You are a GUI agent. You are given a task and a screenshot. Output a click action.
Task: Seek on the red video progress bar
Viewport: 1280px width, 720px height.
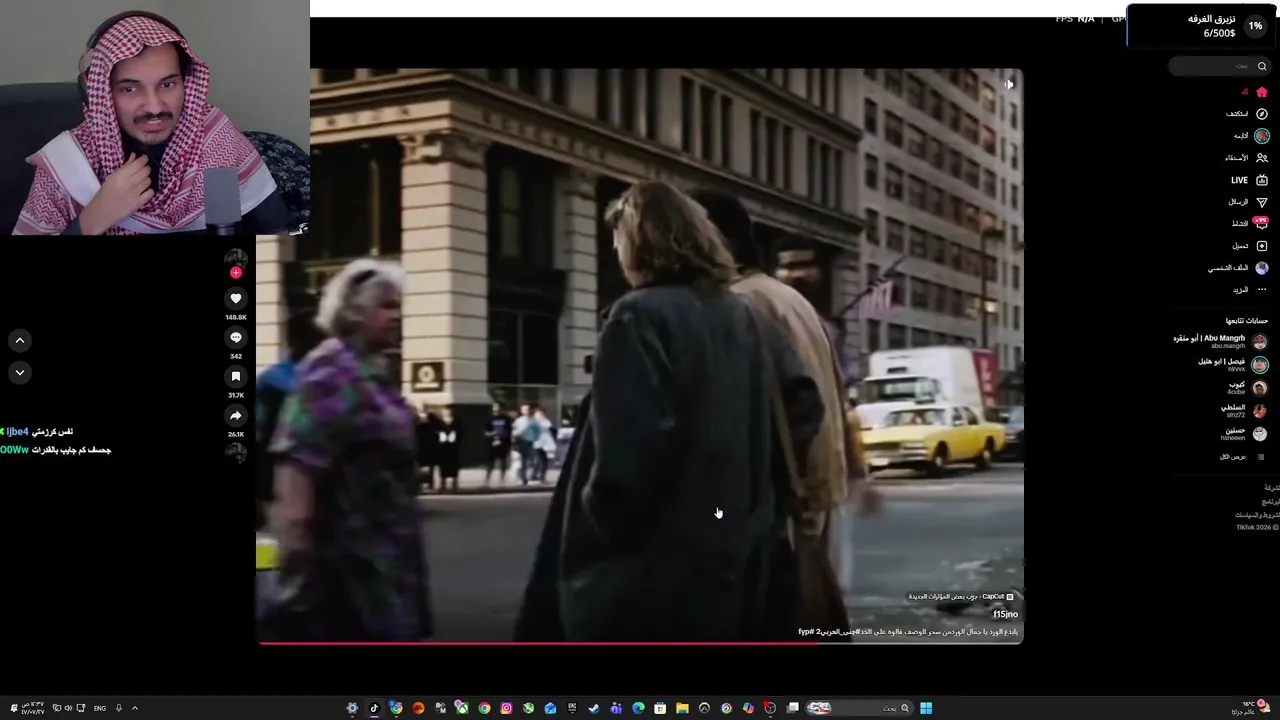click(640, 643)
